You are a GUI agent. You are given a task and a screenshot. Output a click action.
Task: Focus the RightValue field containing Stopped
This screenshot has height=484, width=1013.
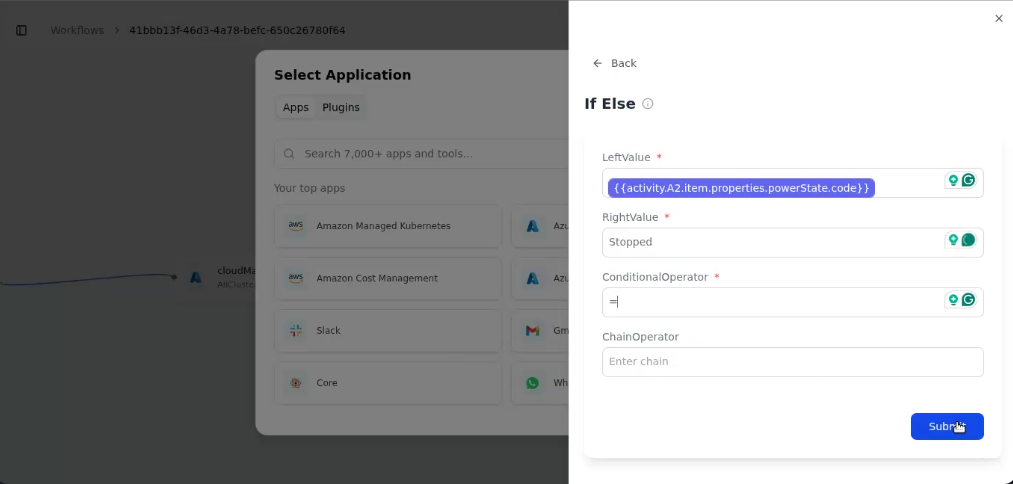click(793, 242)
